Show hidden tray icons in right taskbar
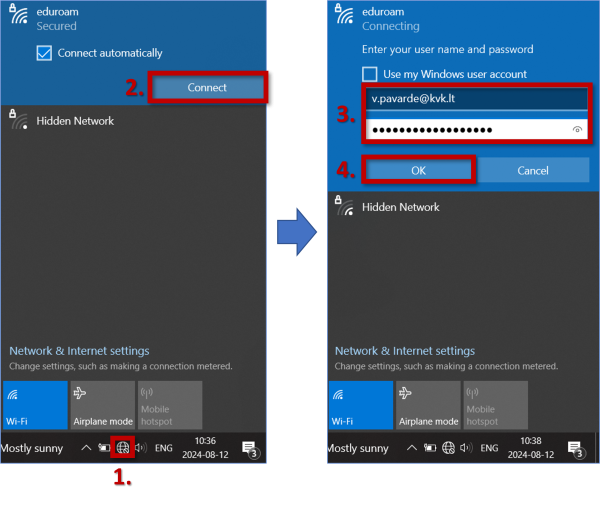 pos(412,447)
